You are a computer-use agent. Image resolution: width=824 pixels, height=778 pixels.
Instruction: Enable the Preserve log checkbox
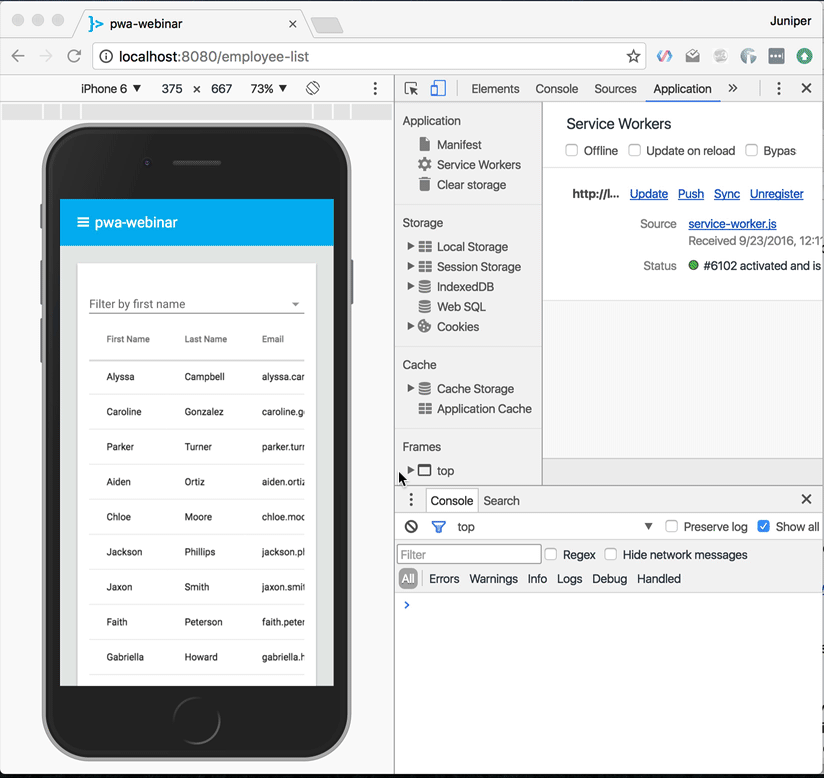coord(672,527)
